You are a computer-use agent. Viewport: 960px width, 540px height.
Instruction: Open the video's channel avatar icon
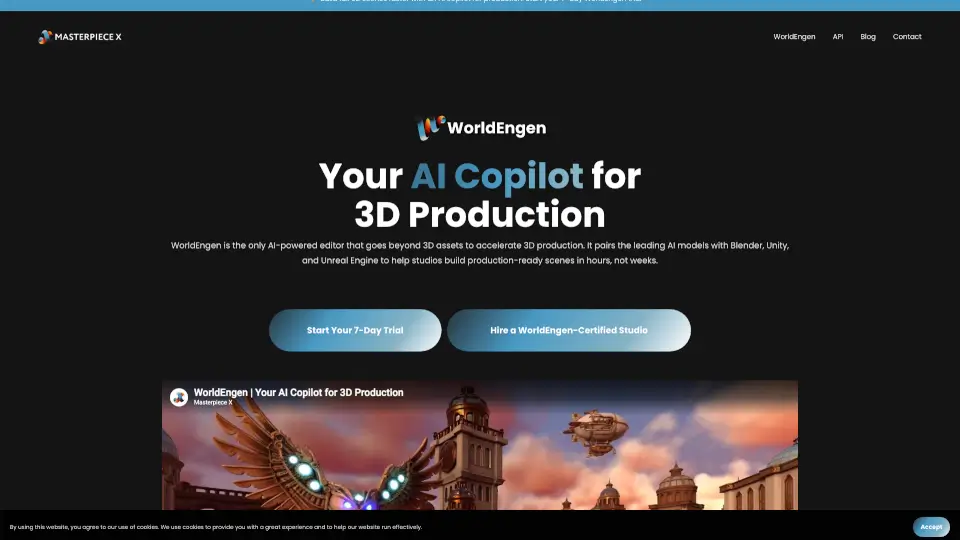[x=179, y=397]
